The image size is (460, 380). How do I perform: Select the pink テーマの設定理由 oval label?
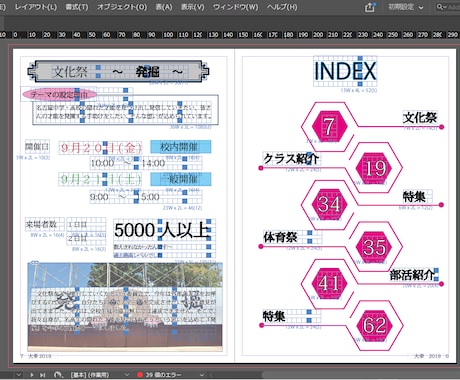pos(59,95)
